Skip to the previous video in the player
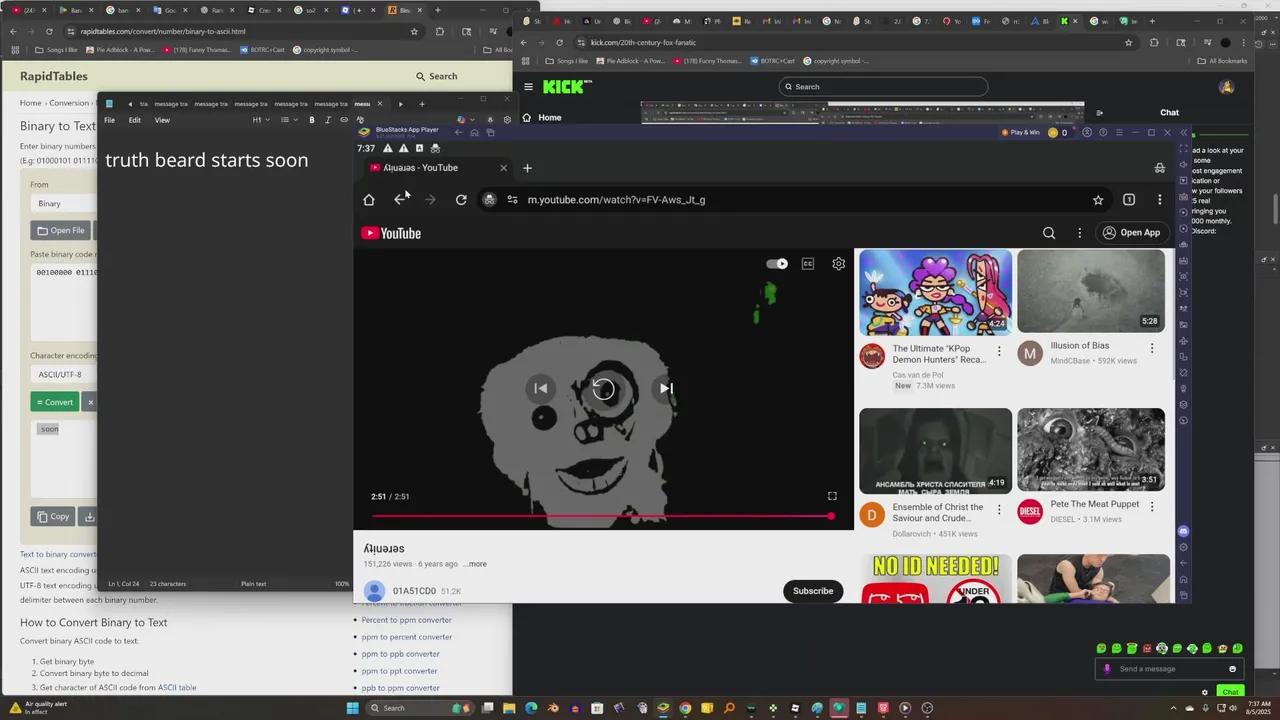 [540, 389]
